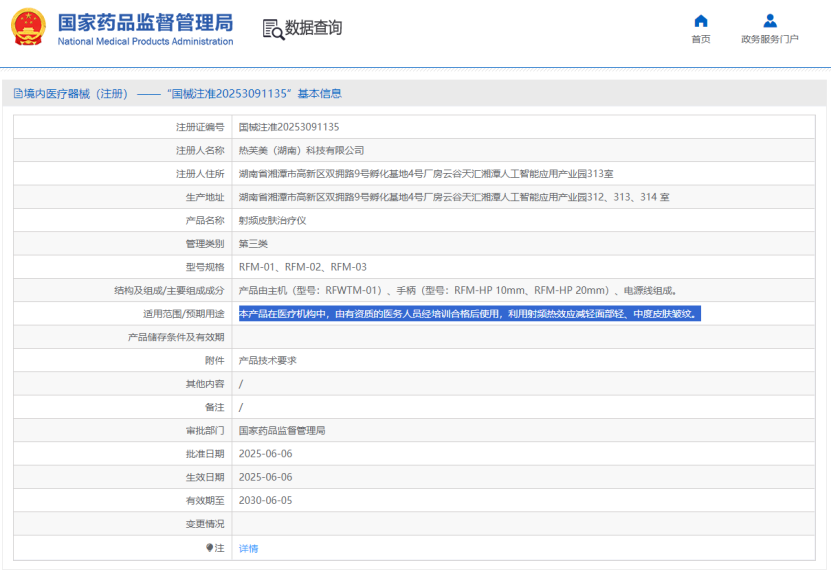Click the 产品技术要求 attachment entry
Viewport: 831px width, 577px height.
pyautogui.click(x=267, y=360)
